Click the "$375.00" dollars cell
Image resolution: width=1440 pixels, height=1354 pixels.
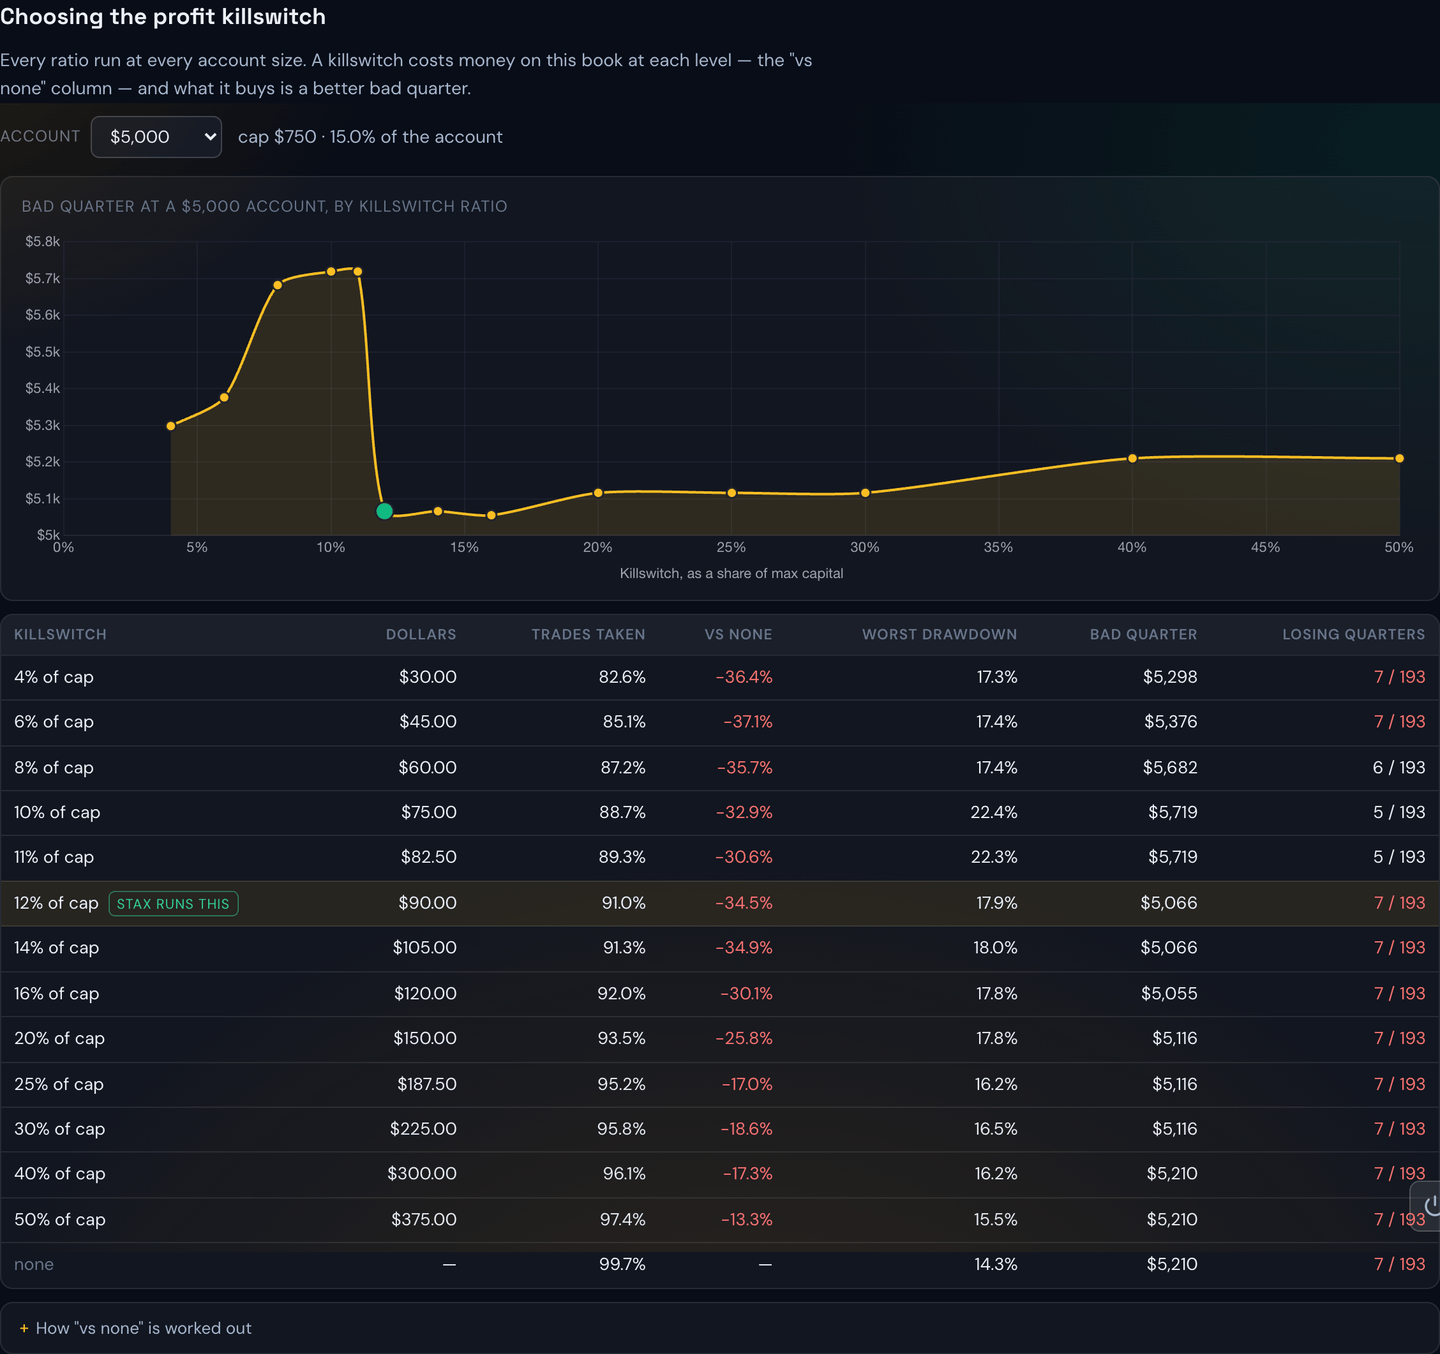click(426, 1220)
